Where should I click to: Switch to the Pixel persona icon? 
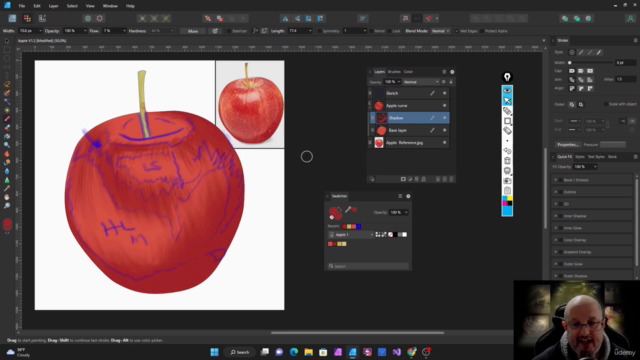tap(27, 18)
